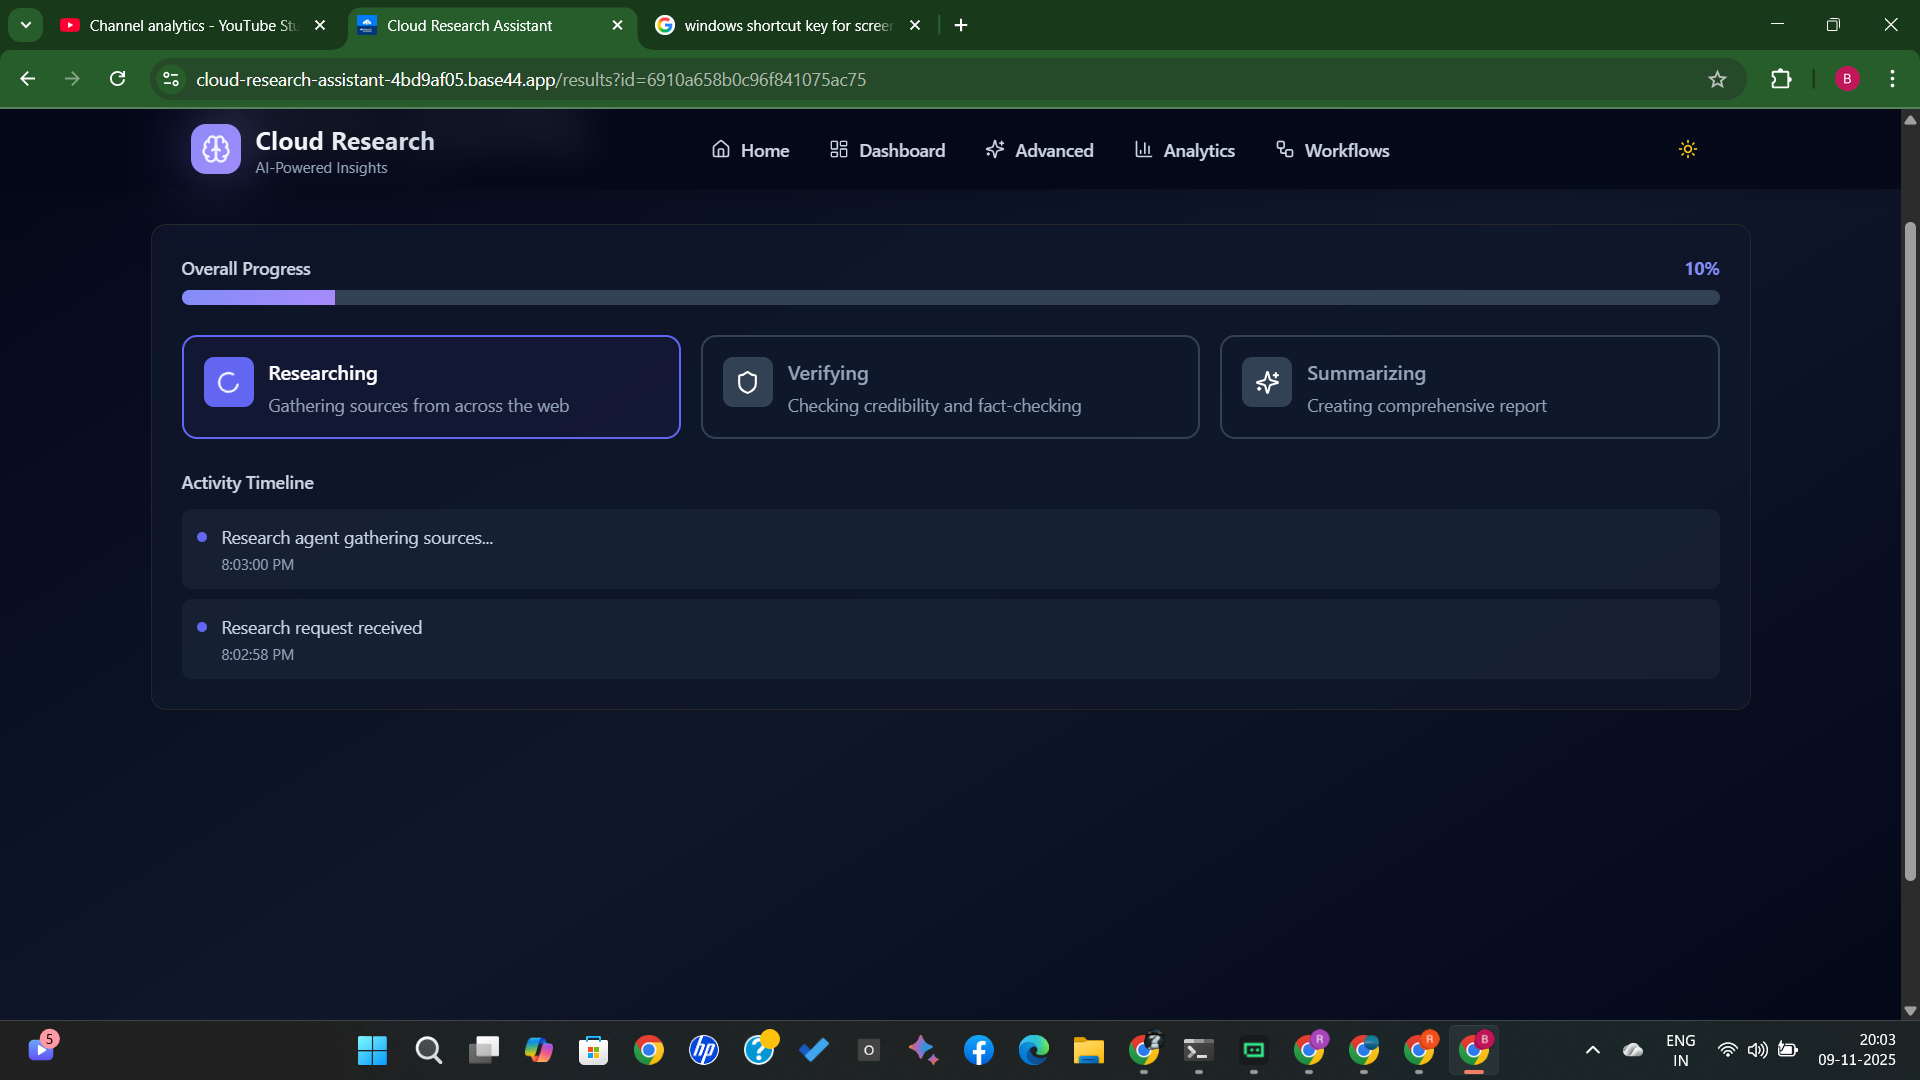Bookmark this page with star icon
The image size is (1920, 1080).
pos(1717,79)
